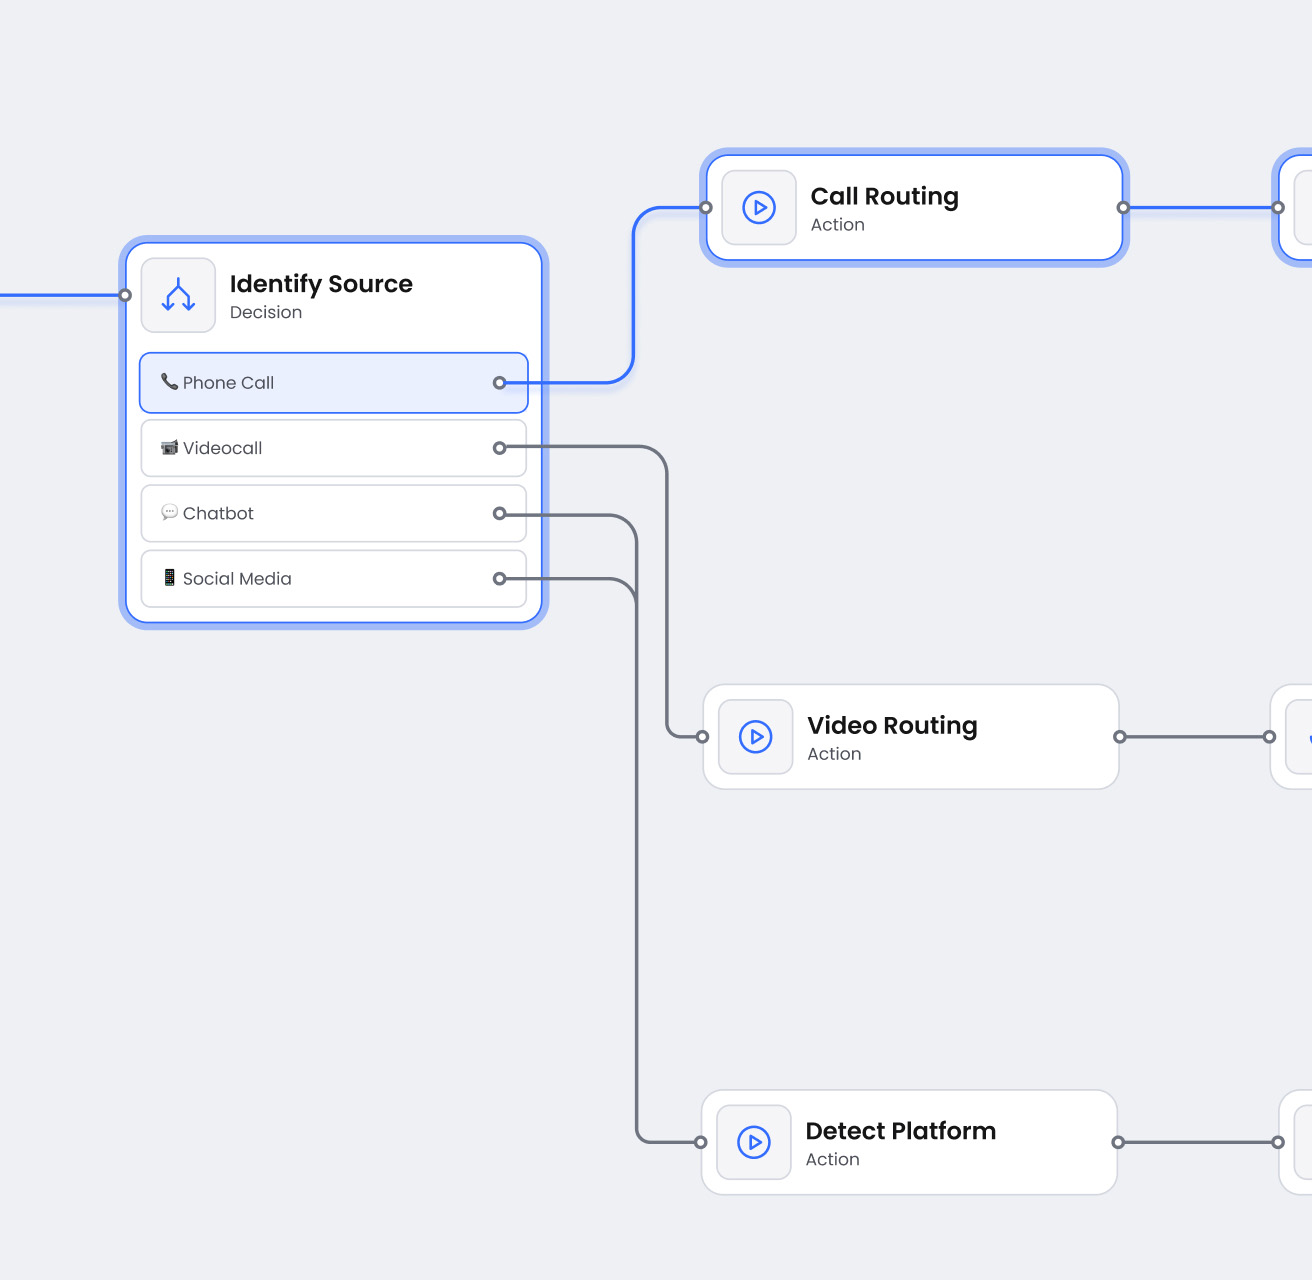Click the speech bubble icon beside Chatbot

click(x=169, y=512)
